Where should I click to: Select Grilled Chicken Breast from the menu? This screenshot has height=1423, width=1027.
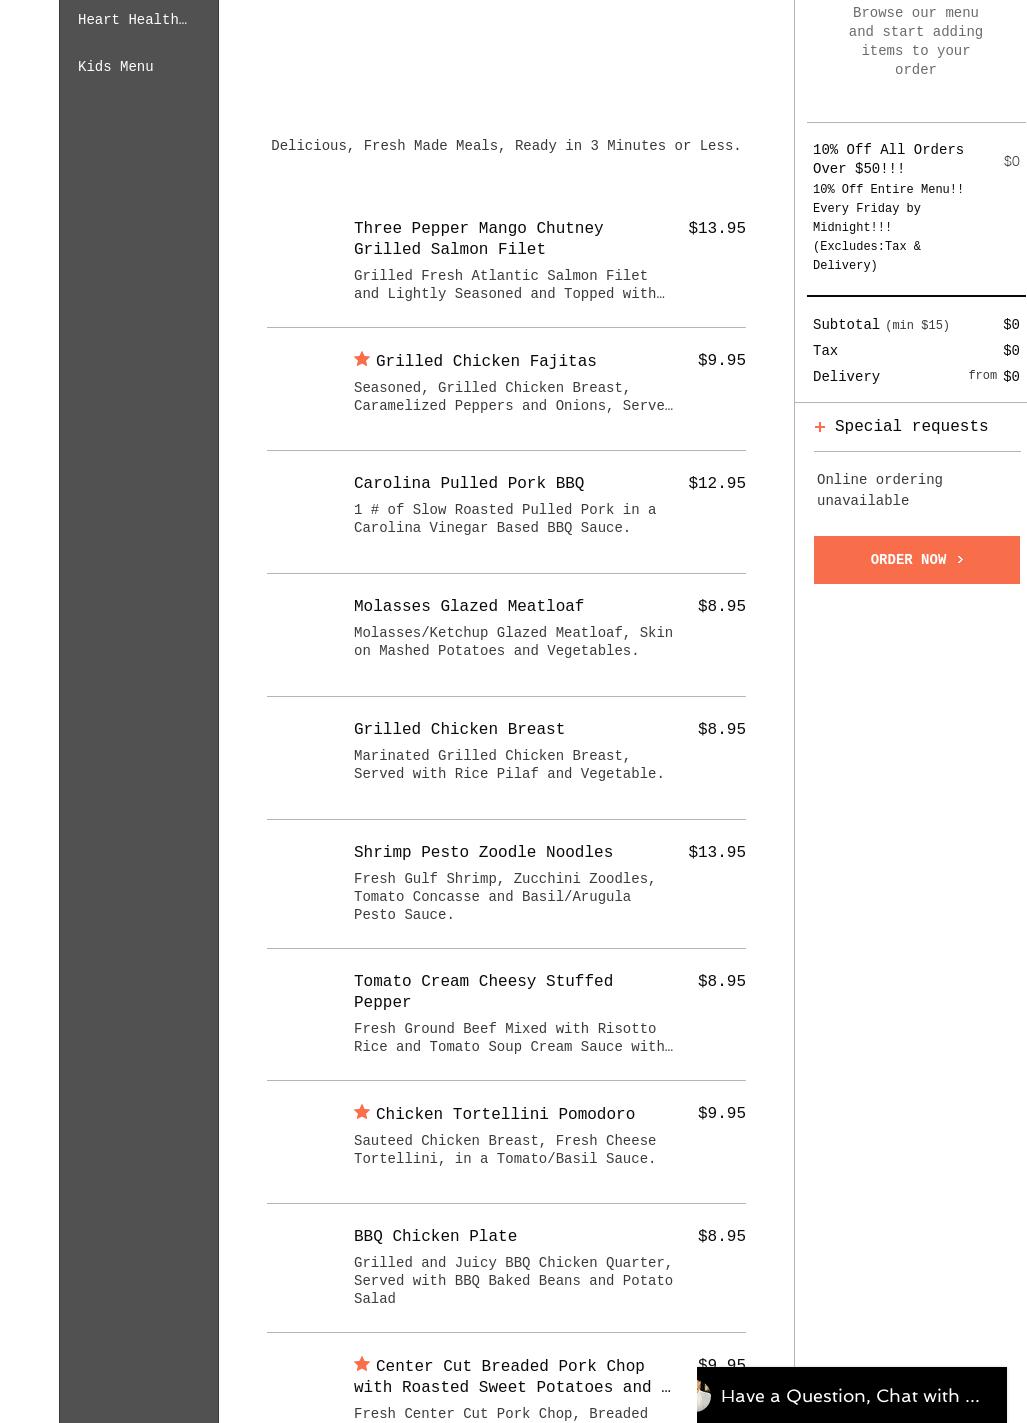pos(459,729)
